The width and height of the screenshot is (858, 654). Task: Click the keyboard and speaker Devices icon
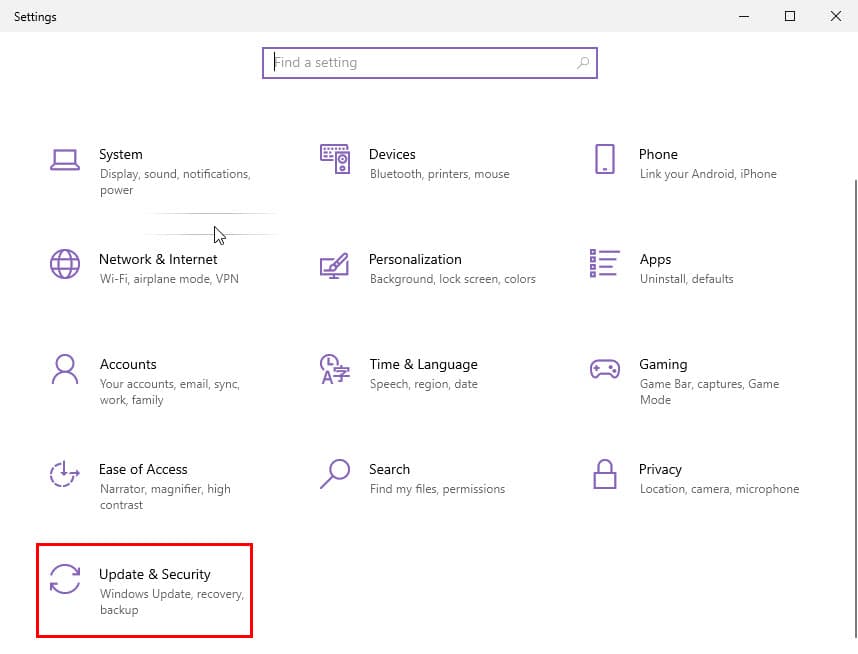[x=335, y=159]
